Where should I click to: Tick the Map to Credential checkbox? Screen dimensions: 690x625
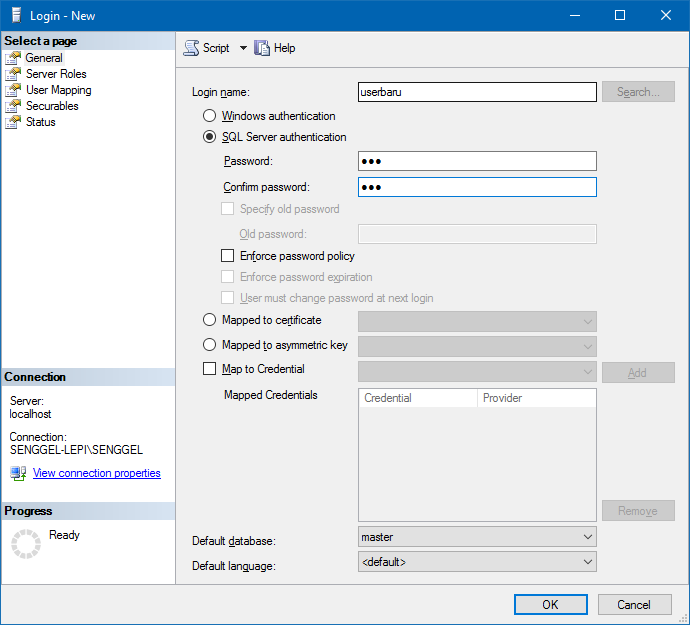tap(209, 368)
